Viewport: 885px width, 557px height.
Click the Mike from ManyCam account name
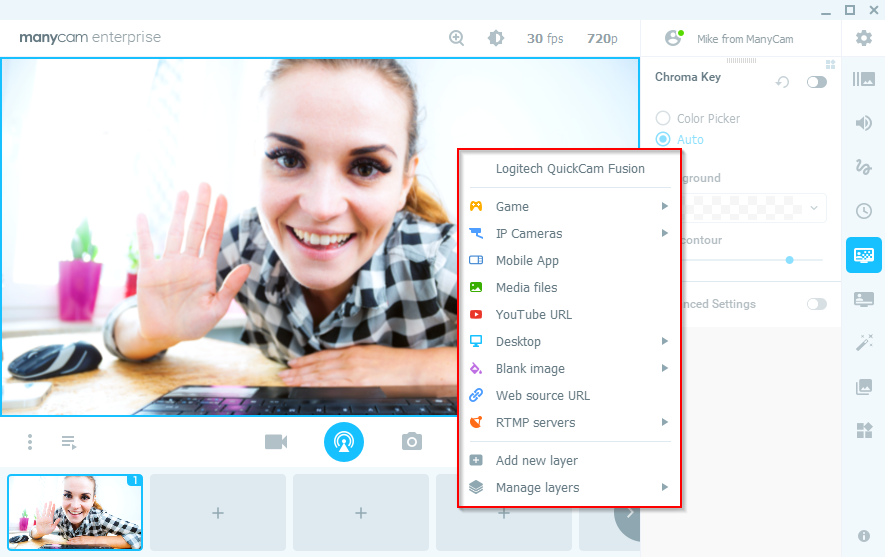tap(745, 39)
